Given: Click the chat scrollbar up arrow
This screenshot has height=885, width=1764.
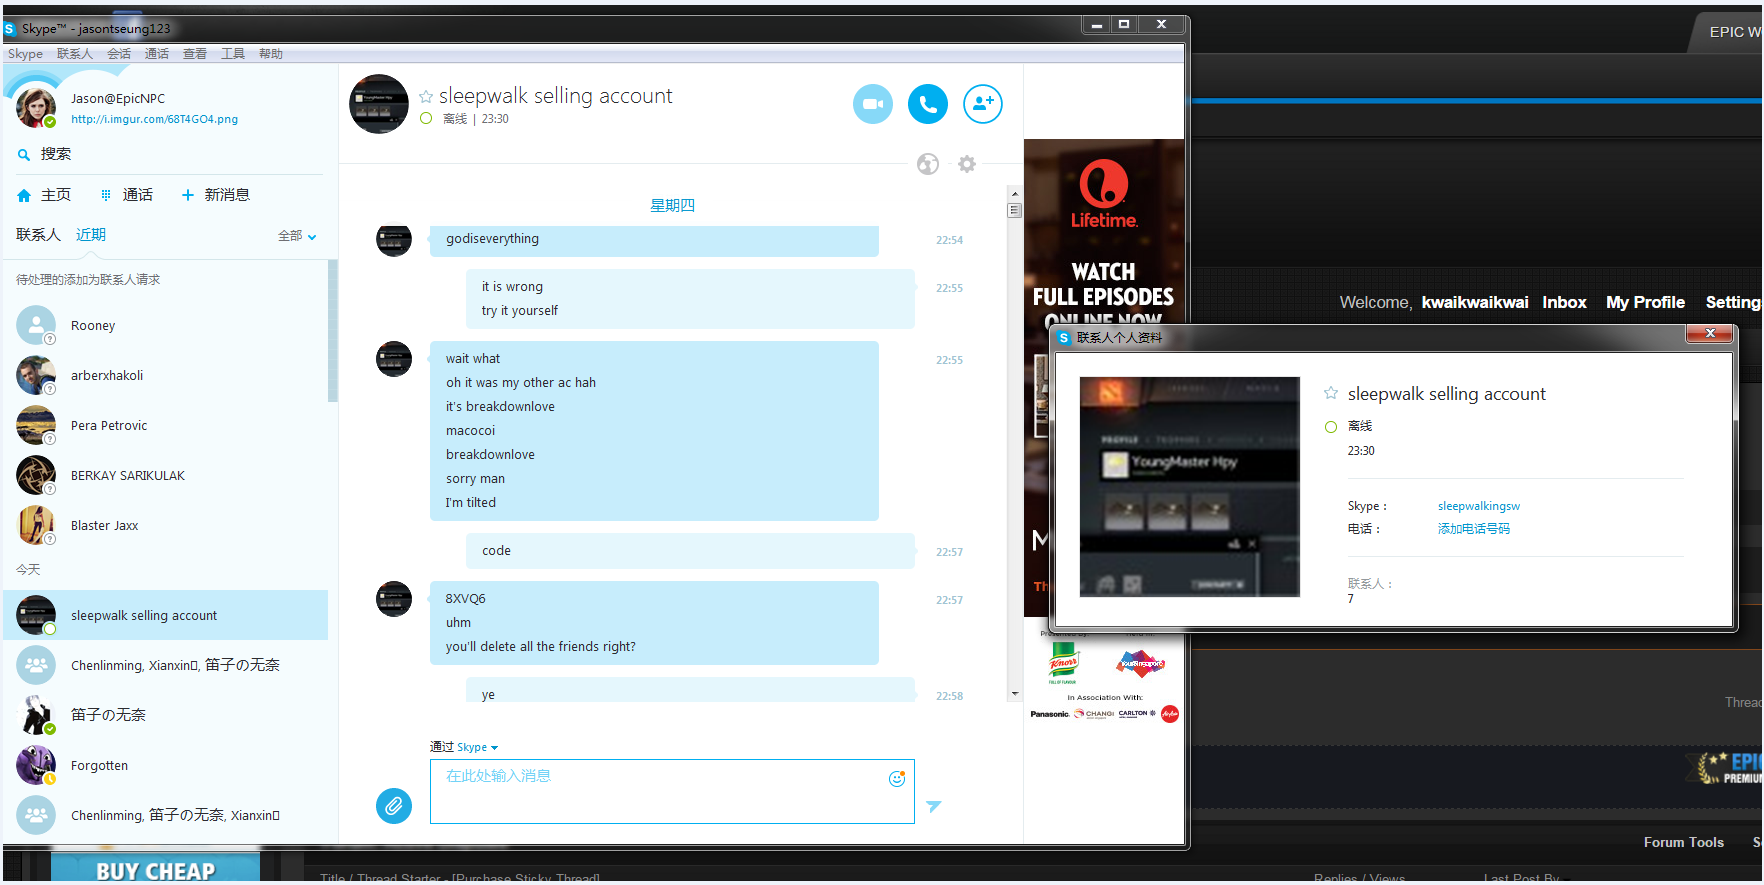Looking at the screenshot, I should click(1015, 194).
